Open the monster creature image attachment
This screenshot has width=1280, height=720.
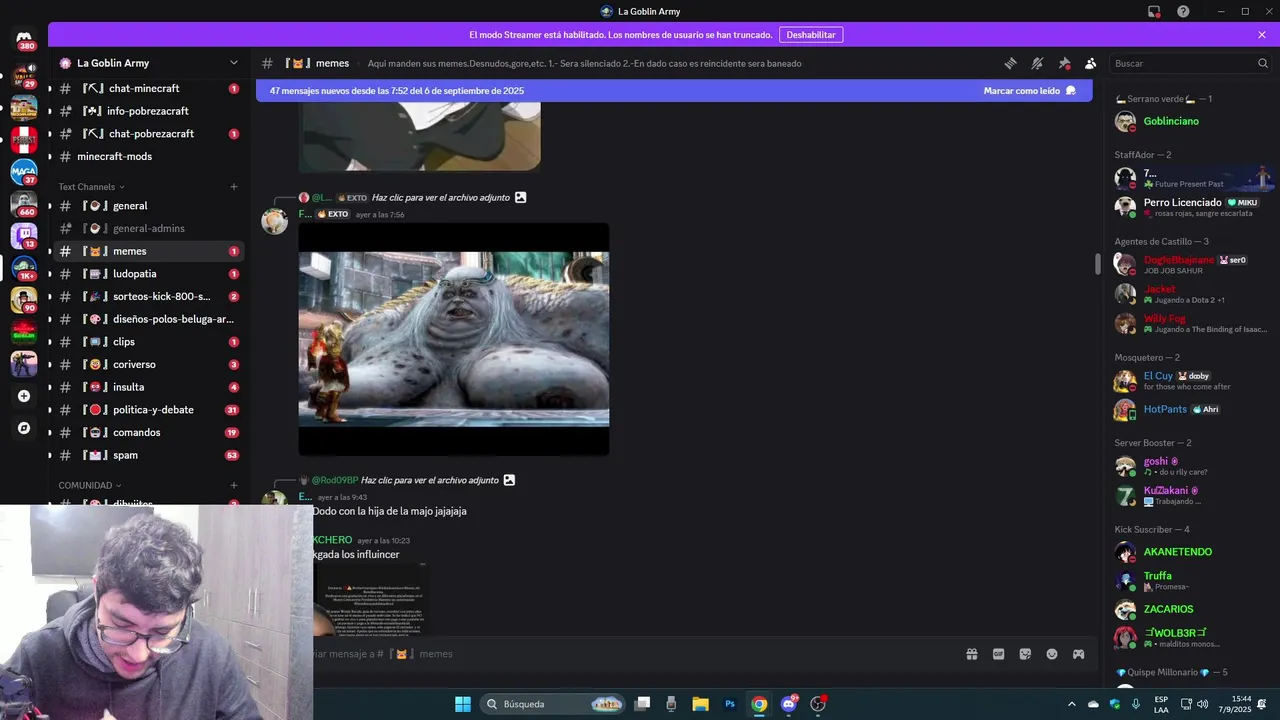pyautogui.click(x=454, y=339)
